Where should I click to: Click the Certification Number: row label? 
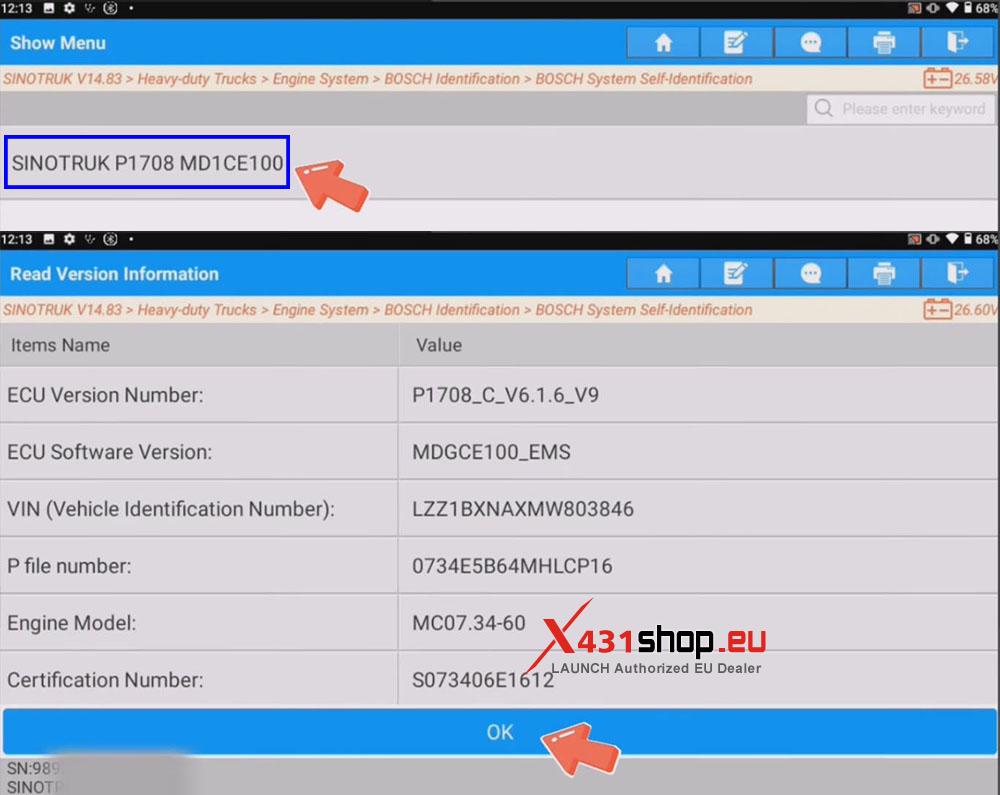pyautogui.click(x=105, y=680)
